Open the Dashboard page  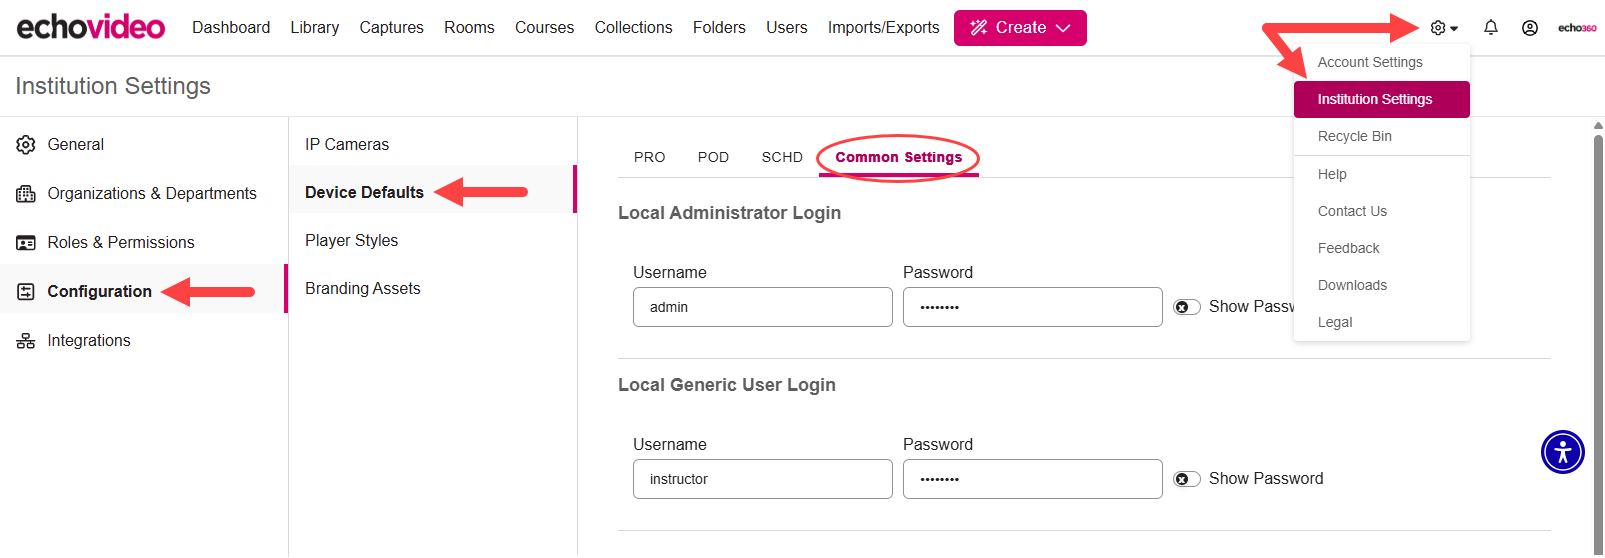[231, 28]
